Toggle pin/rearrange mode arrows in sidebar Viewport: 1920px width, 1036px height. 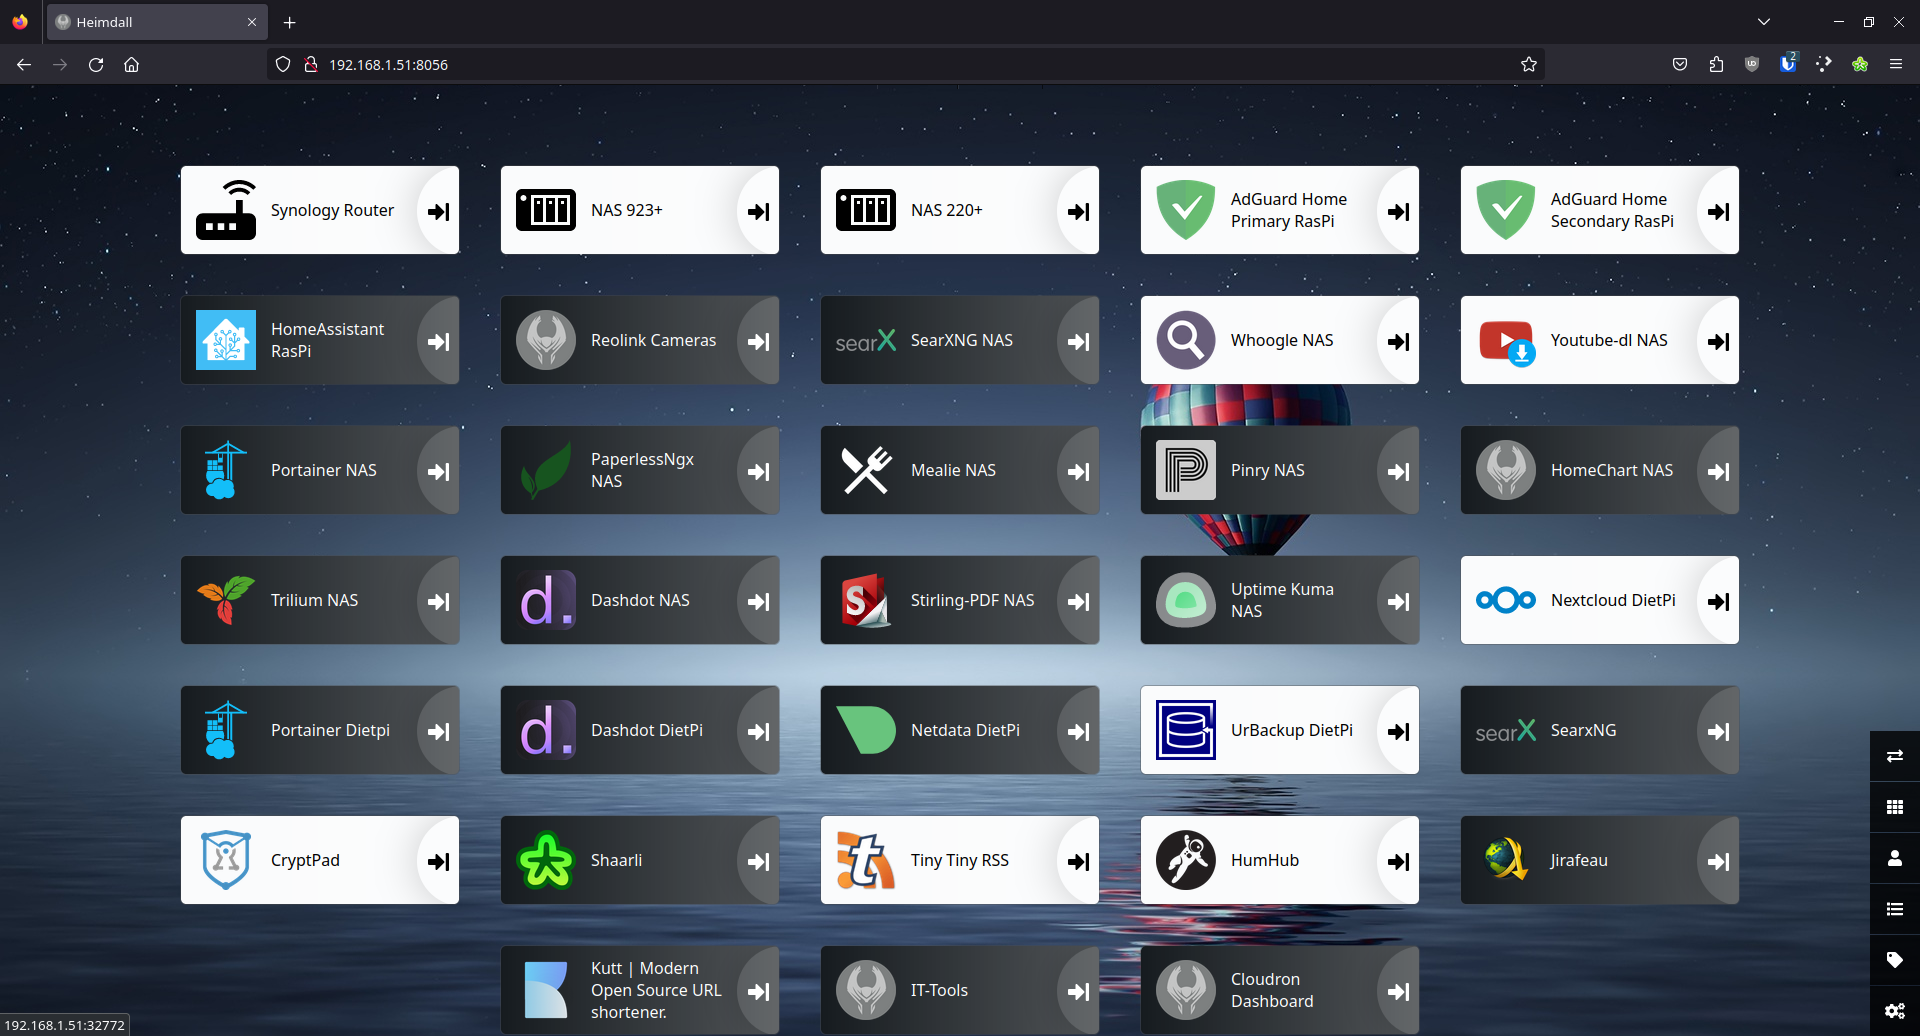click(1895, 755)
